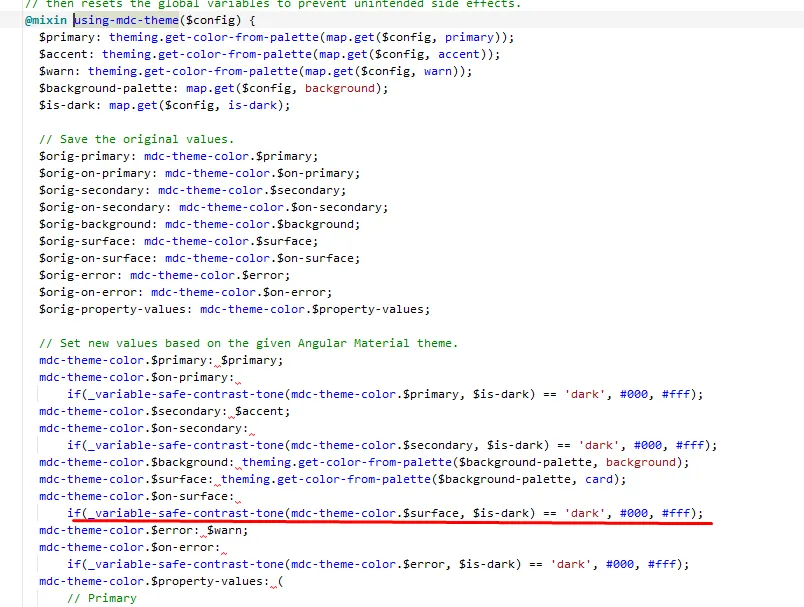Image resolution: width=804 pixels, height=607 pixels.
Task: Click the $orig-primary assignment line
Action: [178, 156]
